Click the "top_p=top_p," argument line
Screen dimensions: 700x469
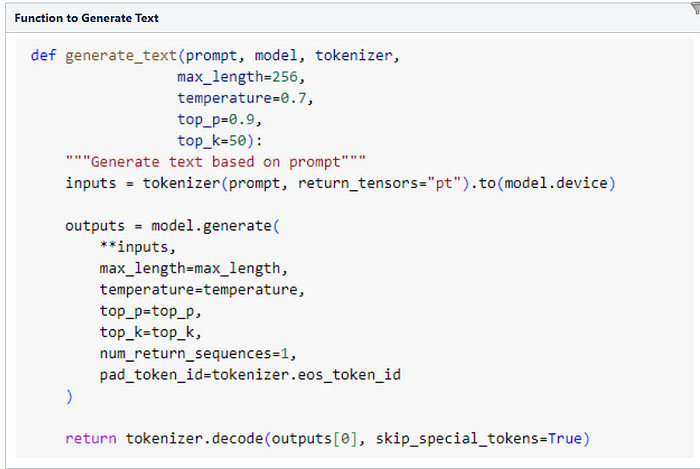pyautogui.click(x=150, y=311)
